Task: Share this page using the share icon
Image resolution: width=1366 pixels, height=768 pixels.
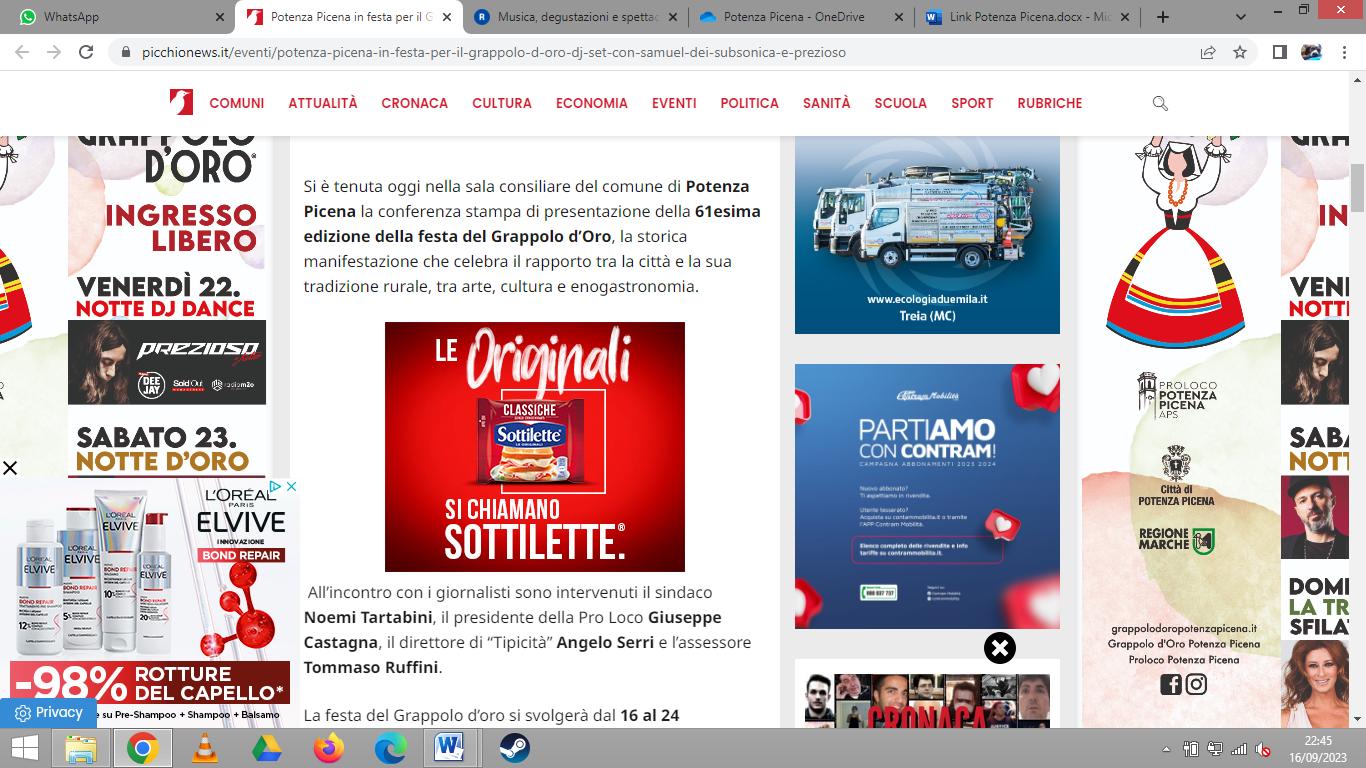Action: coord(1208,52)
